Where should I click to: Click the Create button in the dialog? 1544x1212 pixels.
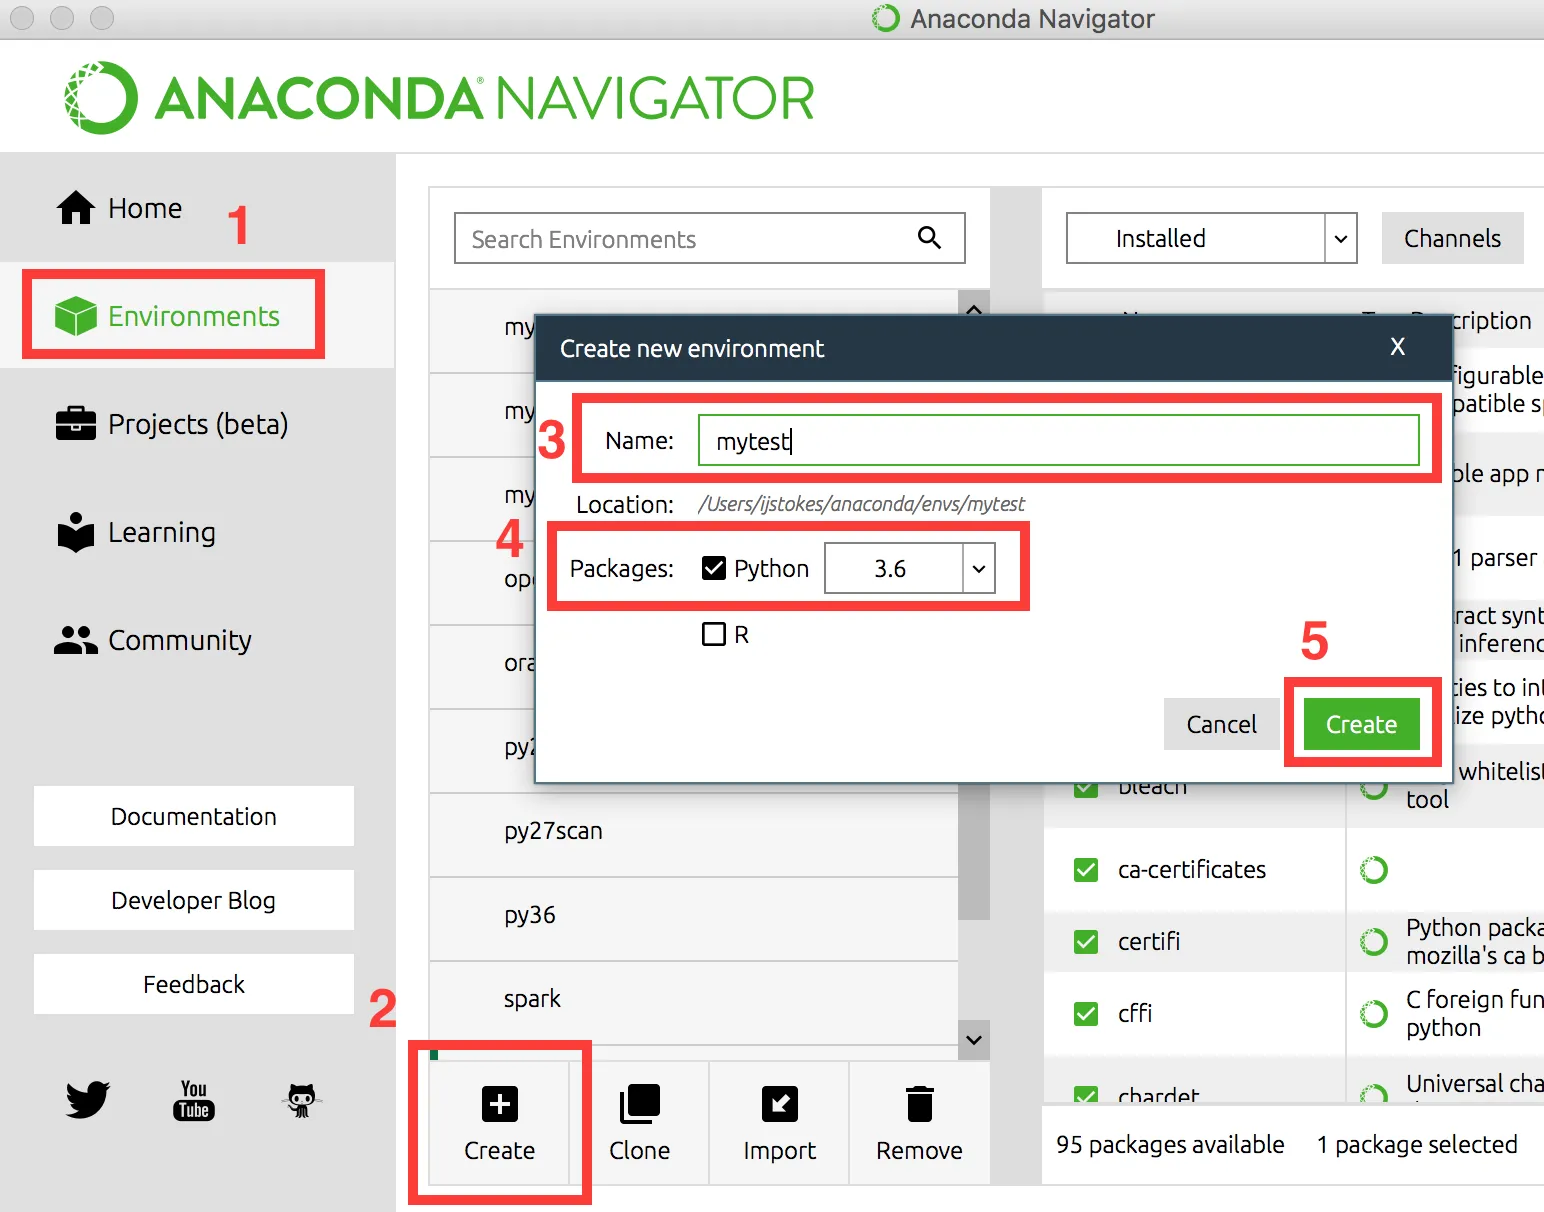[1362, 724]
